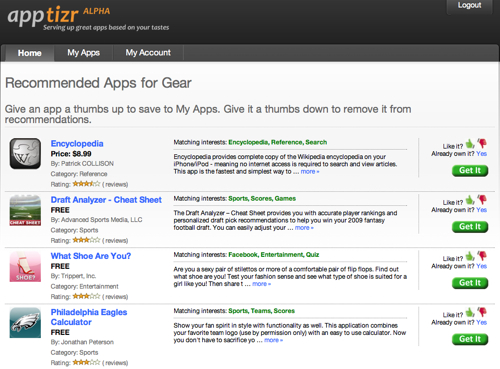Go to the Home tab

(x=30, y=53)
